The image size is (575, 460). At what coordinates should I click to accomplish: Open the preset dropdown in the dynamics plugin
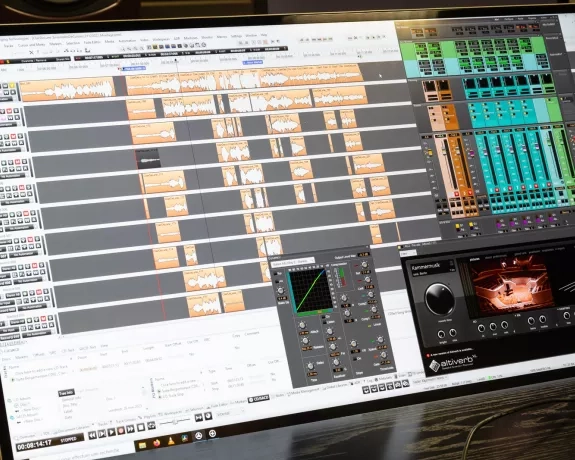pyautogui.click(x=293, y=262)
